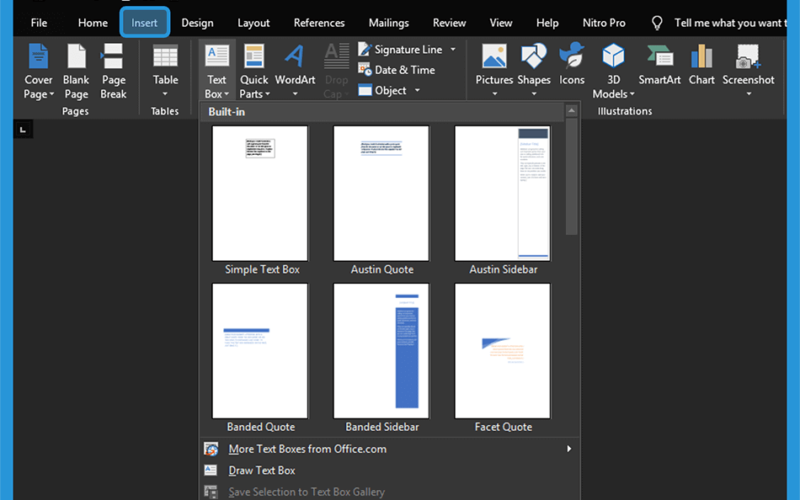Insert a Blank Page
Viewport: 800px width, 500px height.
76,71
